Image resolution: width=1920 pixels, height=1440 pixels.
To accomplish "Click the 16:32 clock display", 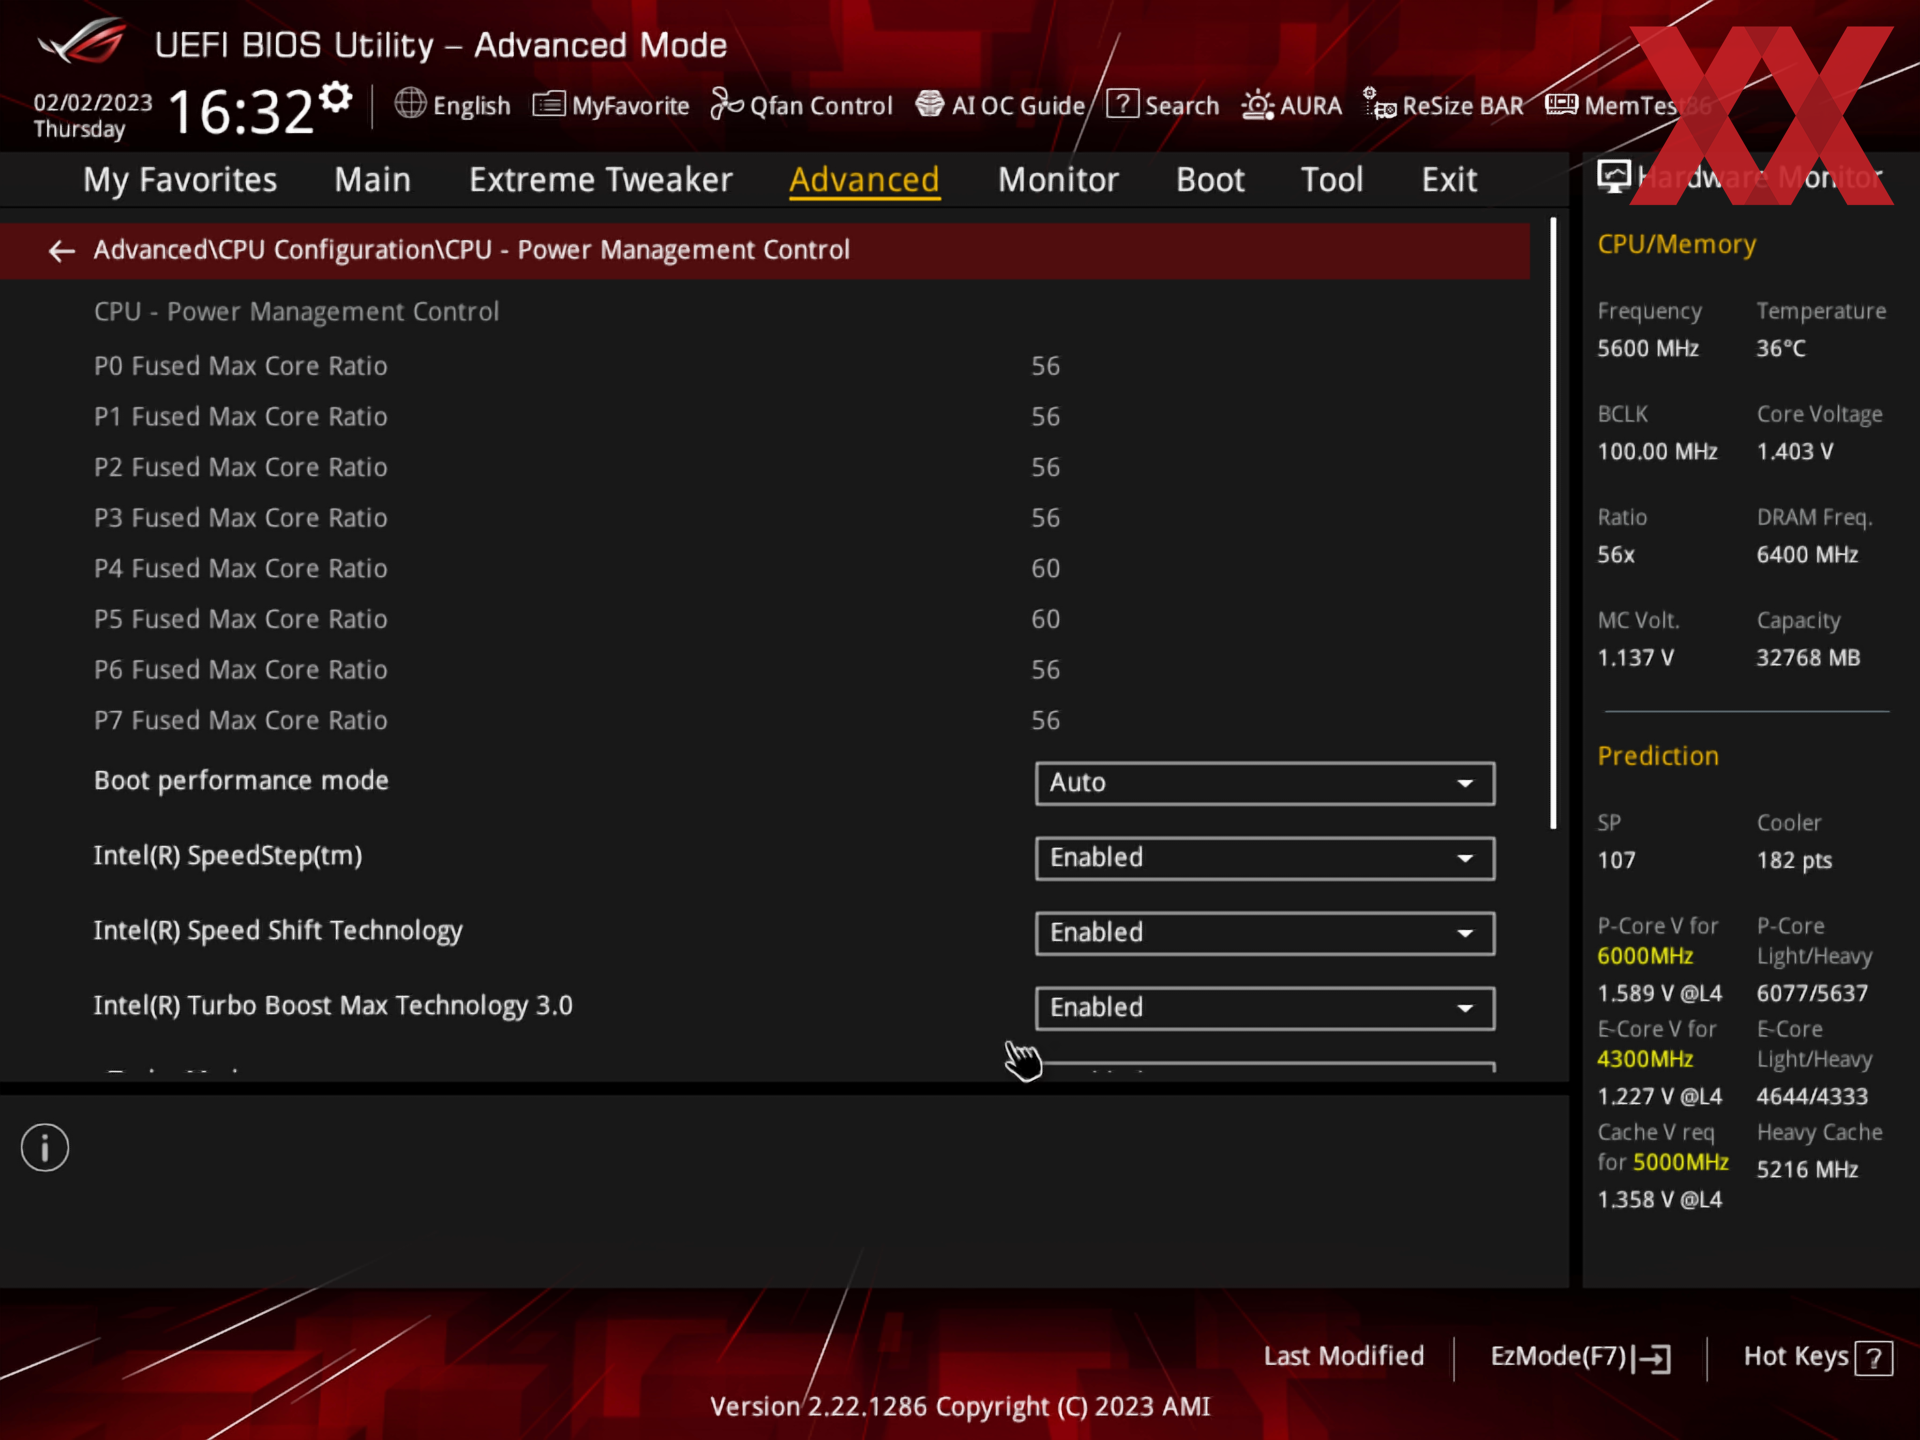I will click(241, 111).
